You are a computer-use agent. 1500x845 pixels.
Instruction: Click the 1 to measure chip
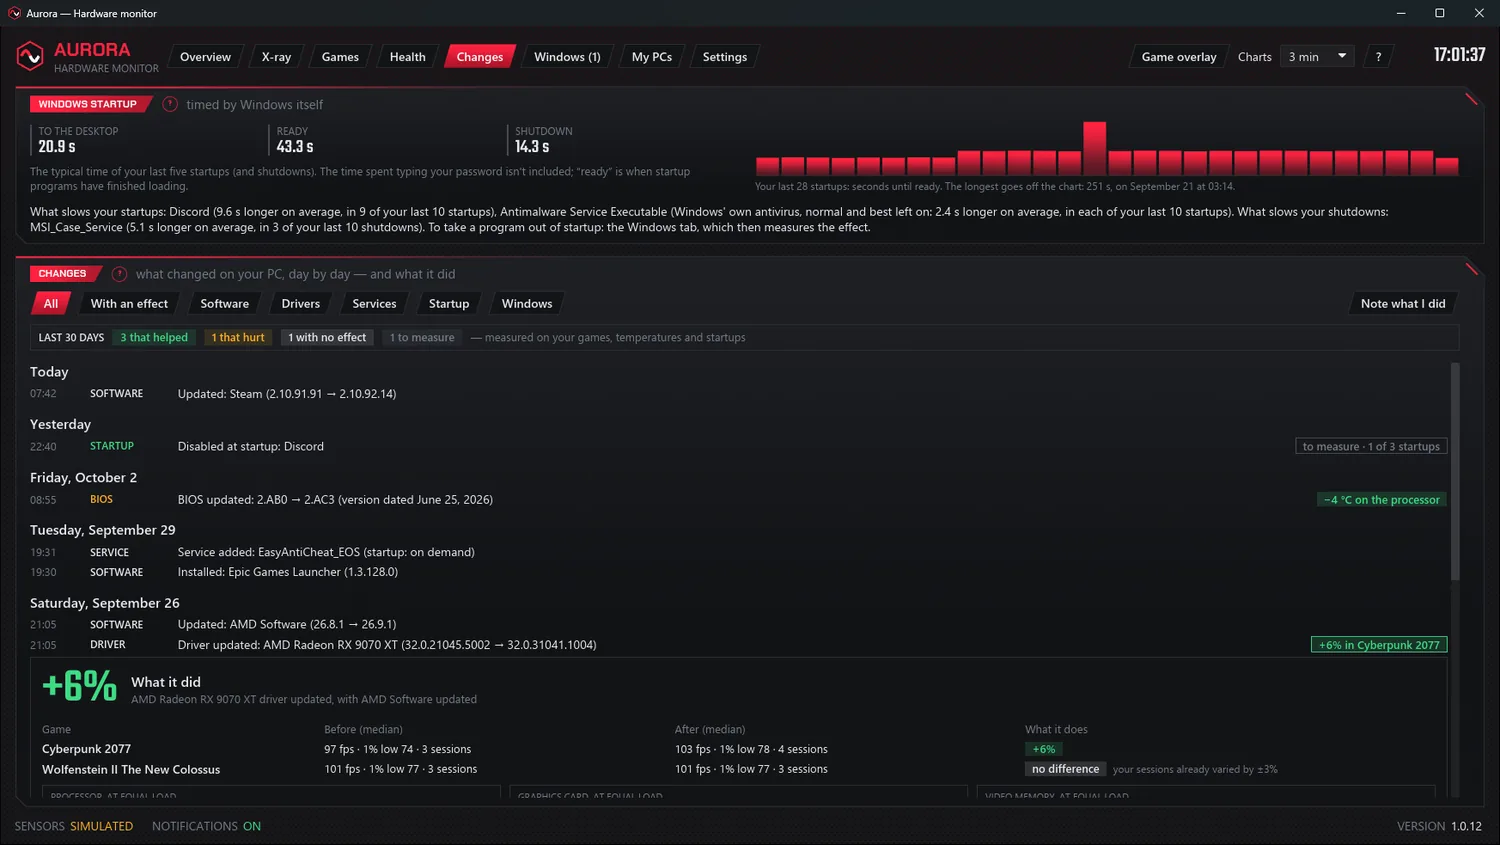coord(422,338)
